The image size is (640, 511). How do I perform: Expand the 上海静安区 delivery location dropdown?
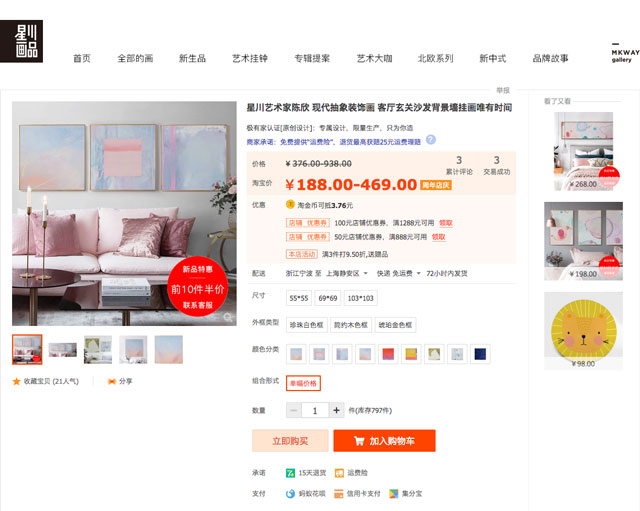[347, 273]
